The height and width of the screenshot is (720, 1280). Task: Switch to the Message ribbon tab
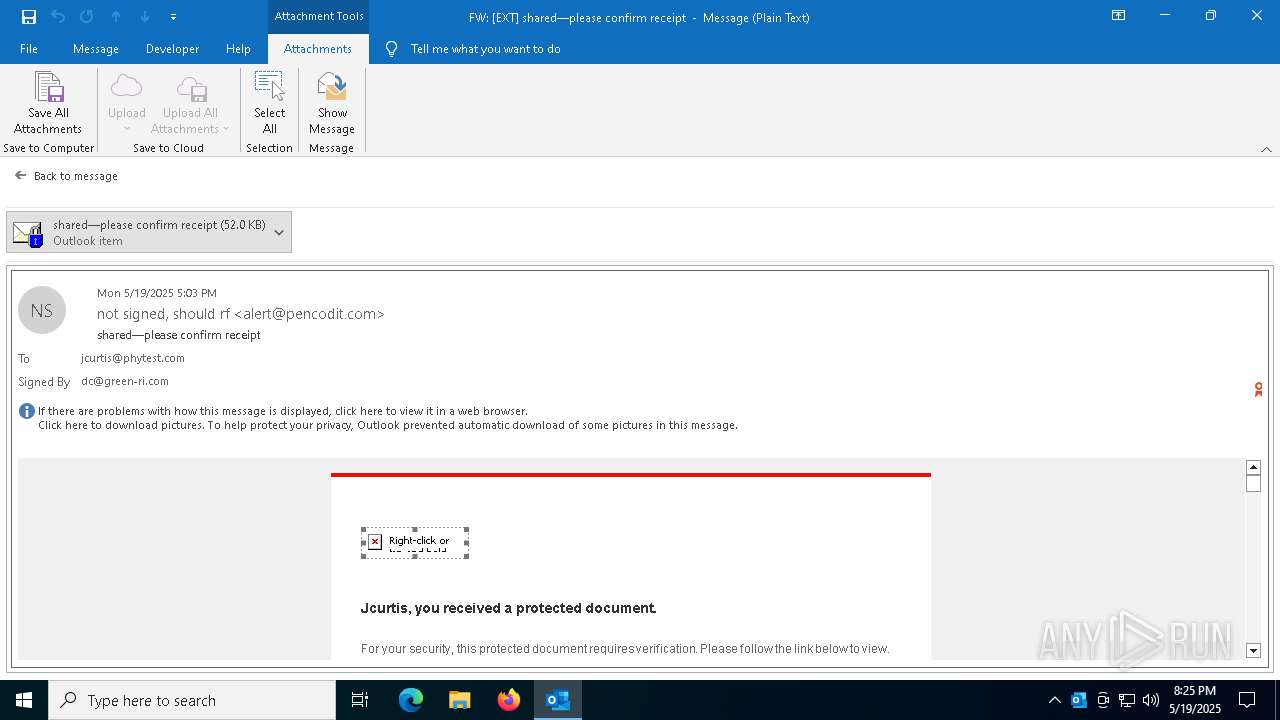96,49
